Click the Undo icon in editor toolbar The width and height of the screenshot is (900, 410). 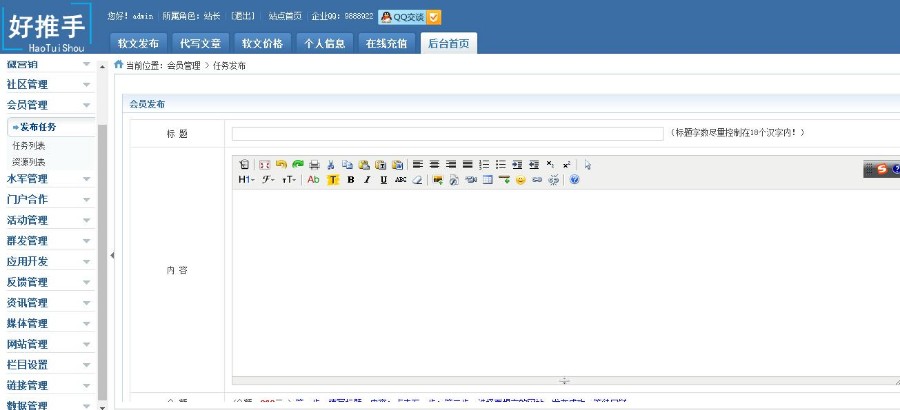(x=281, y=164)
